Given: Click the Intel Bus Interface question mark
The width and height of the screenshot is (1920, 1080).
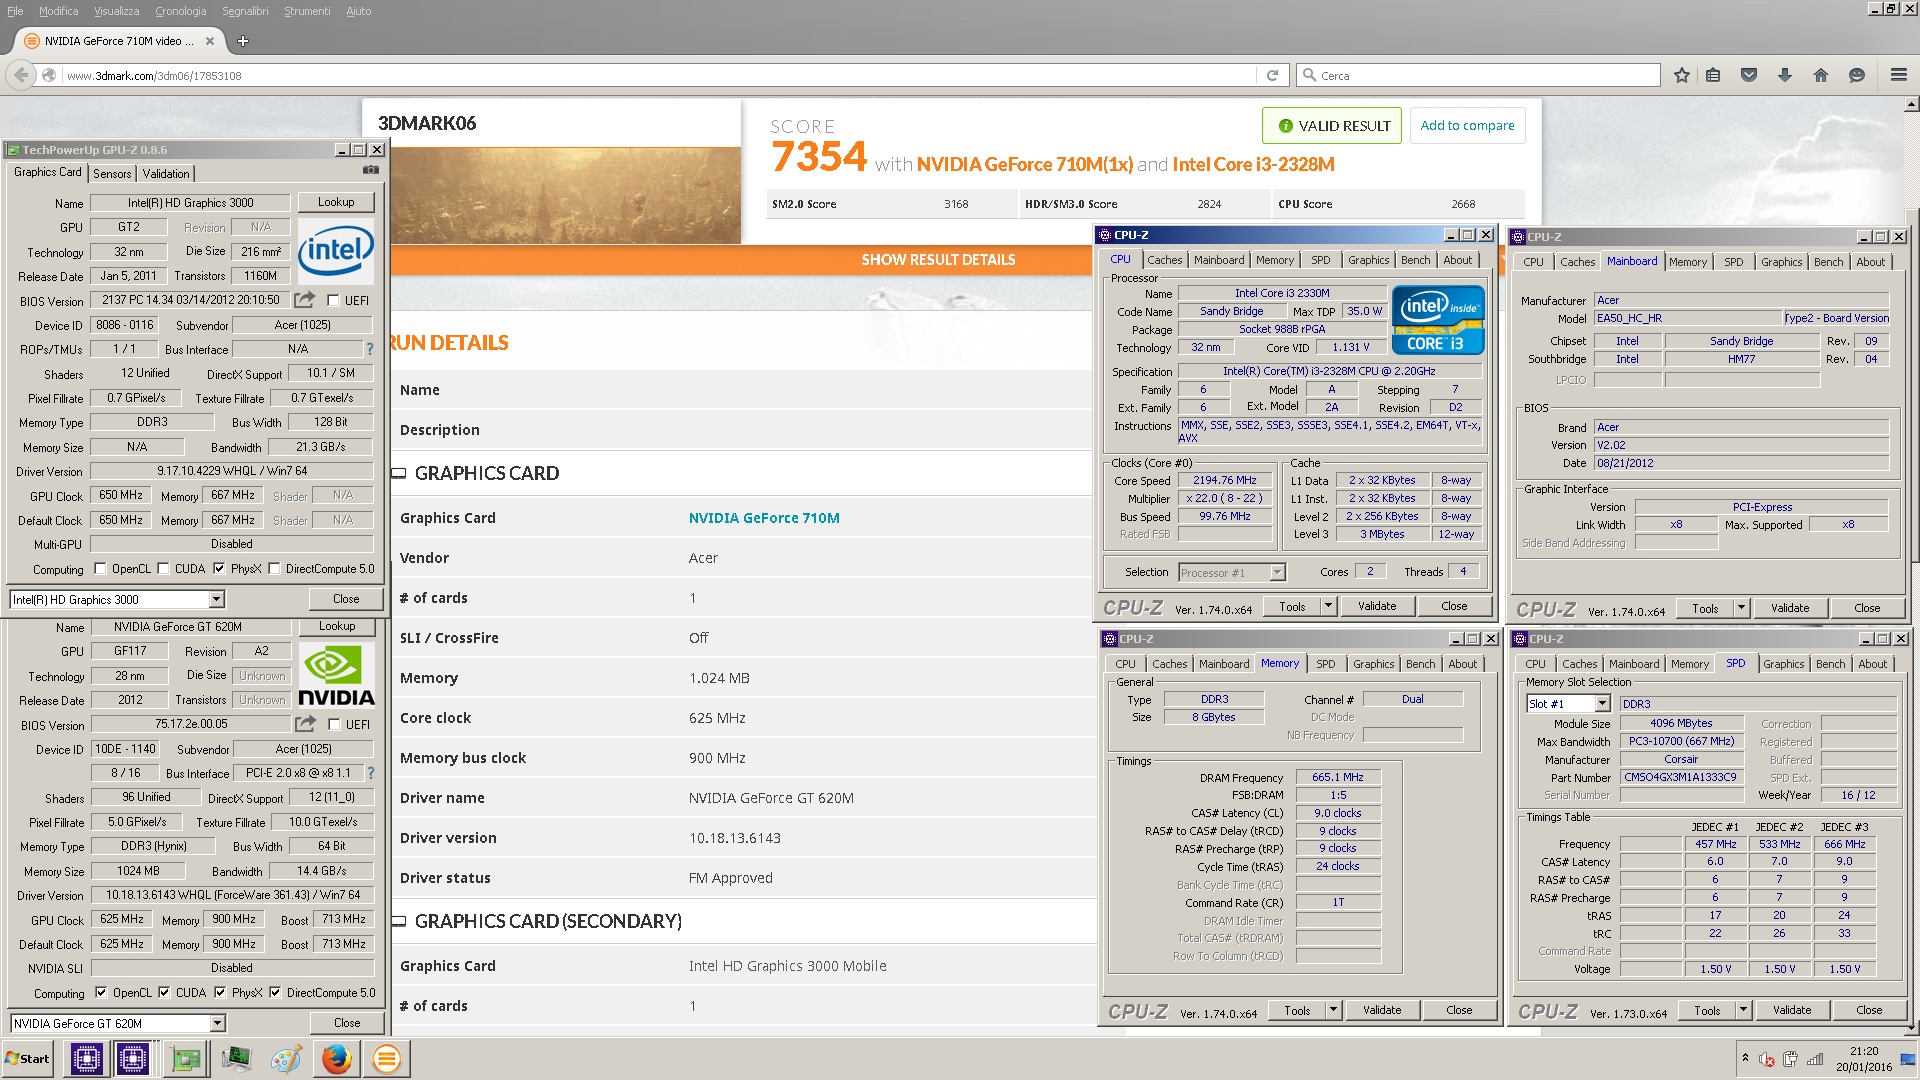Looking at the screenshot, I should (370, 349).
